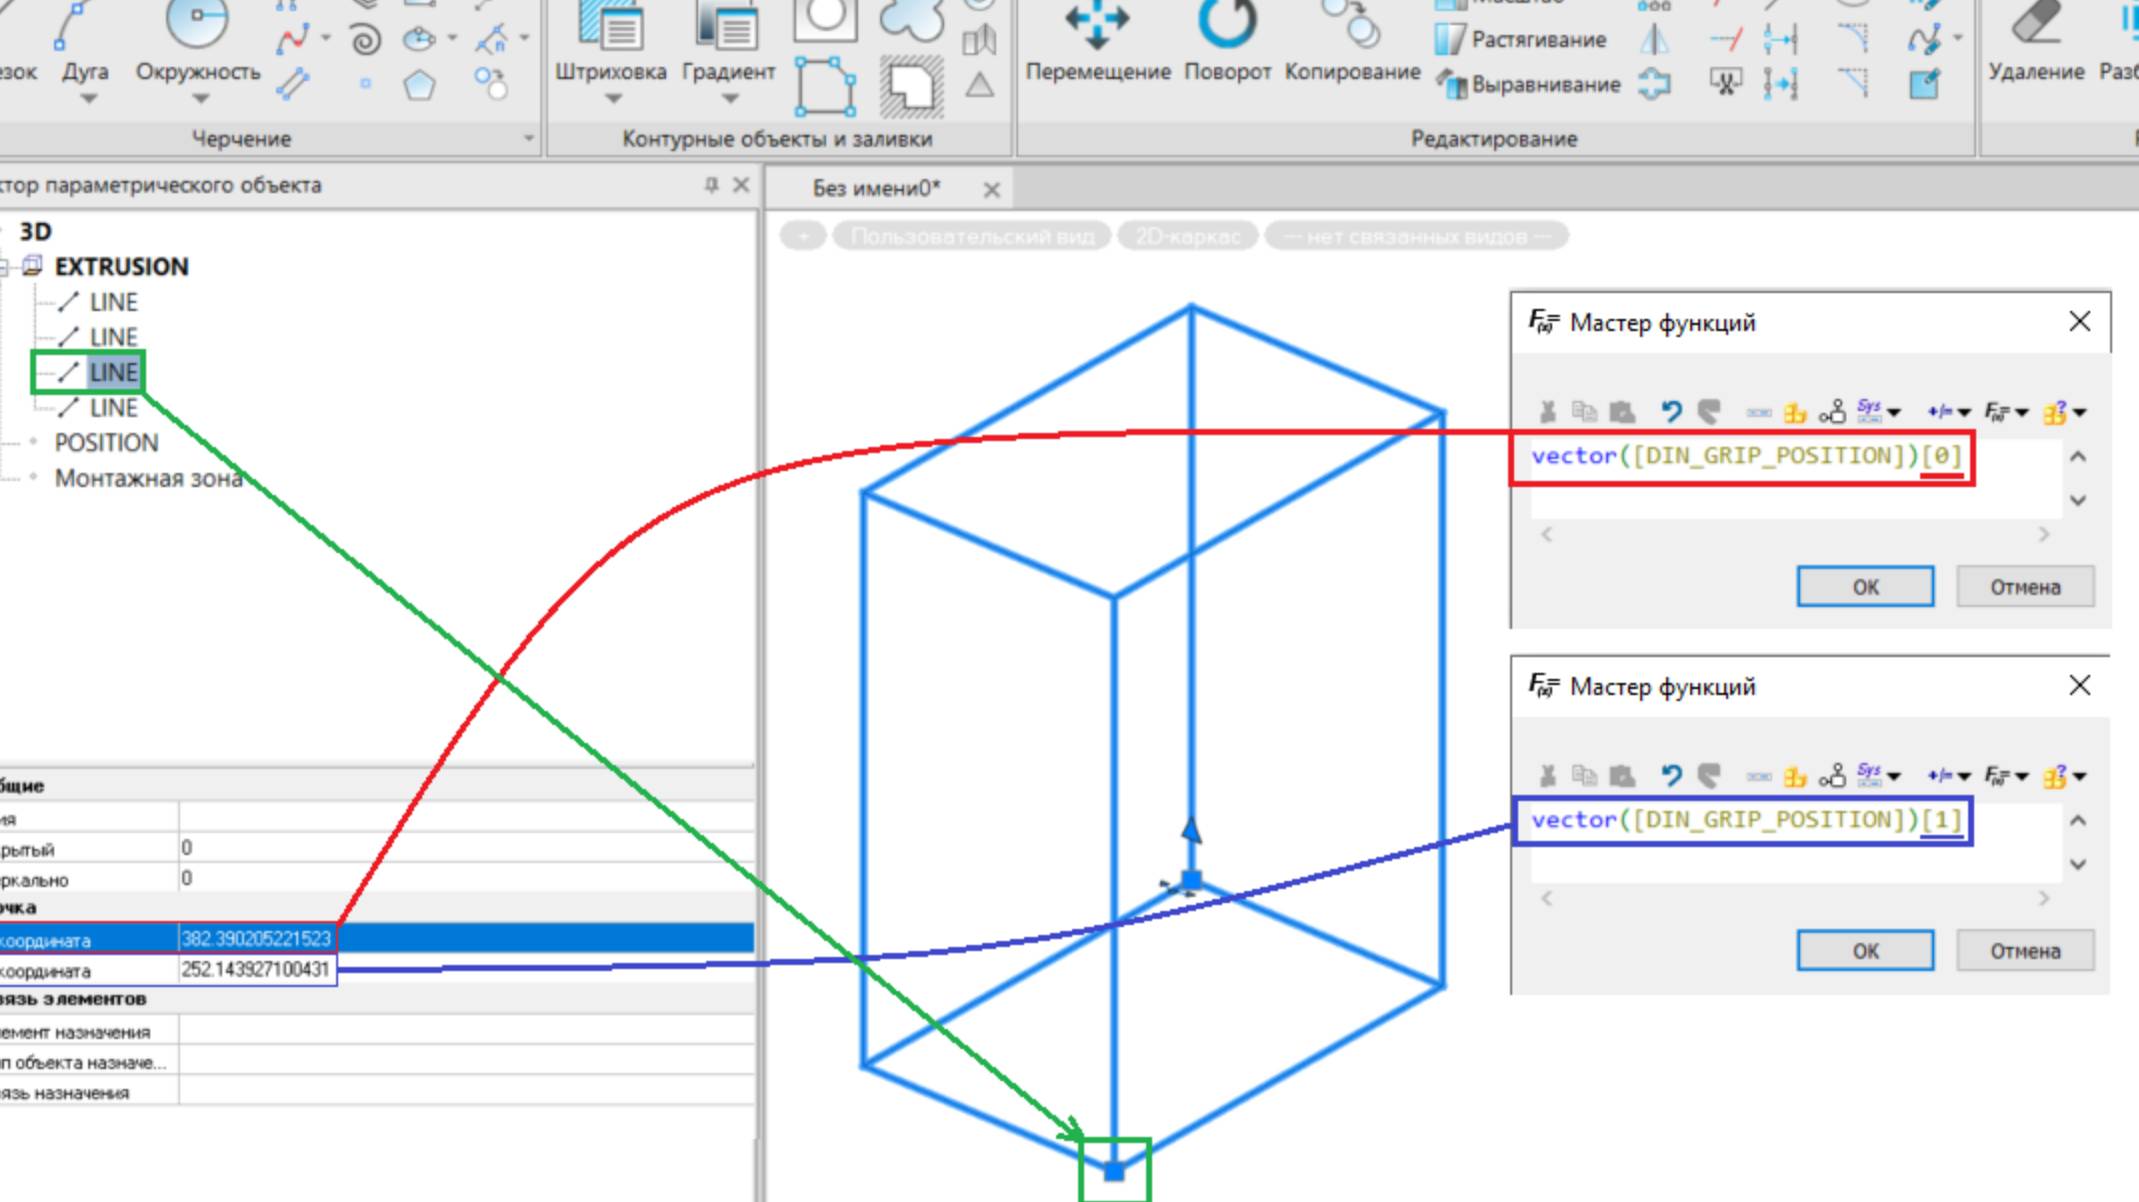Switch to the Без имени0* document tab
This screenshot has height=1202, width=2139.
876,188
